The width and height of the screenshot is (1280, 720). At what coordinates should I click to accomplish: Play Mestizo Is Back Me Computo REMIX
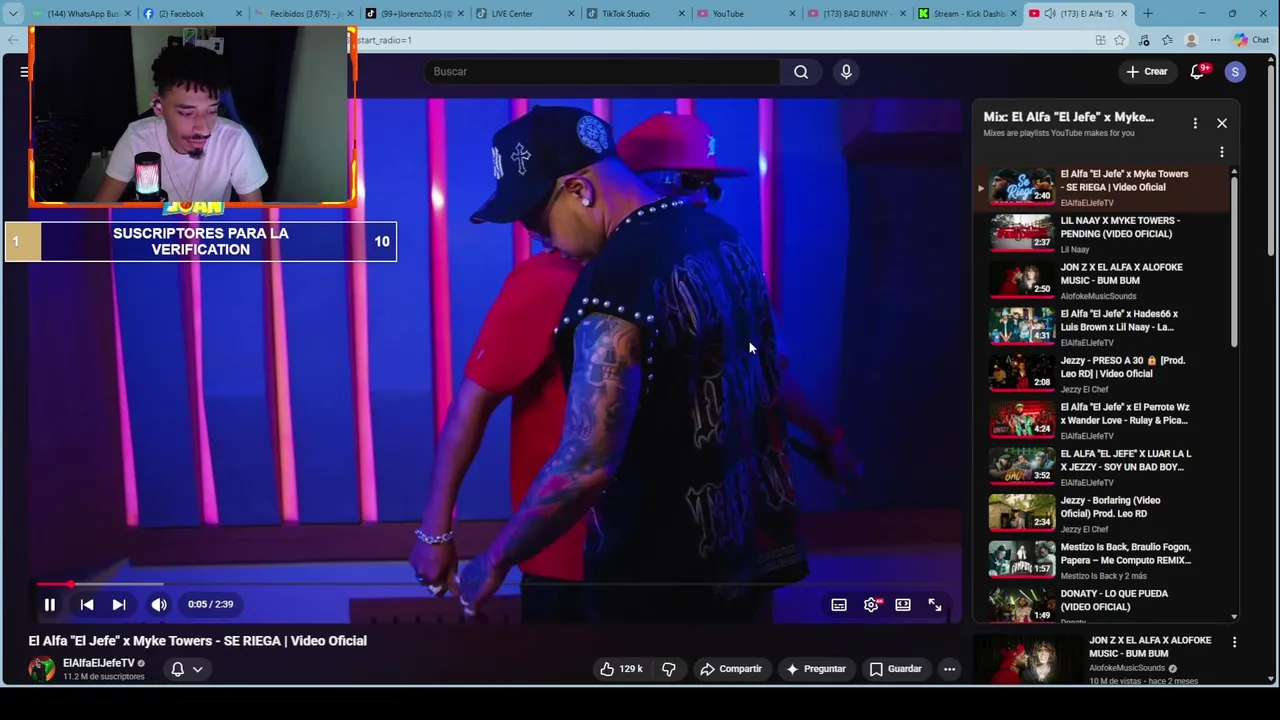click(x=1100, y=561)
